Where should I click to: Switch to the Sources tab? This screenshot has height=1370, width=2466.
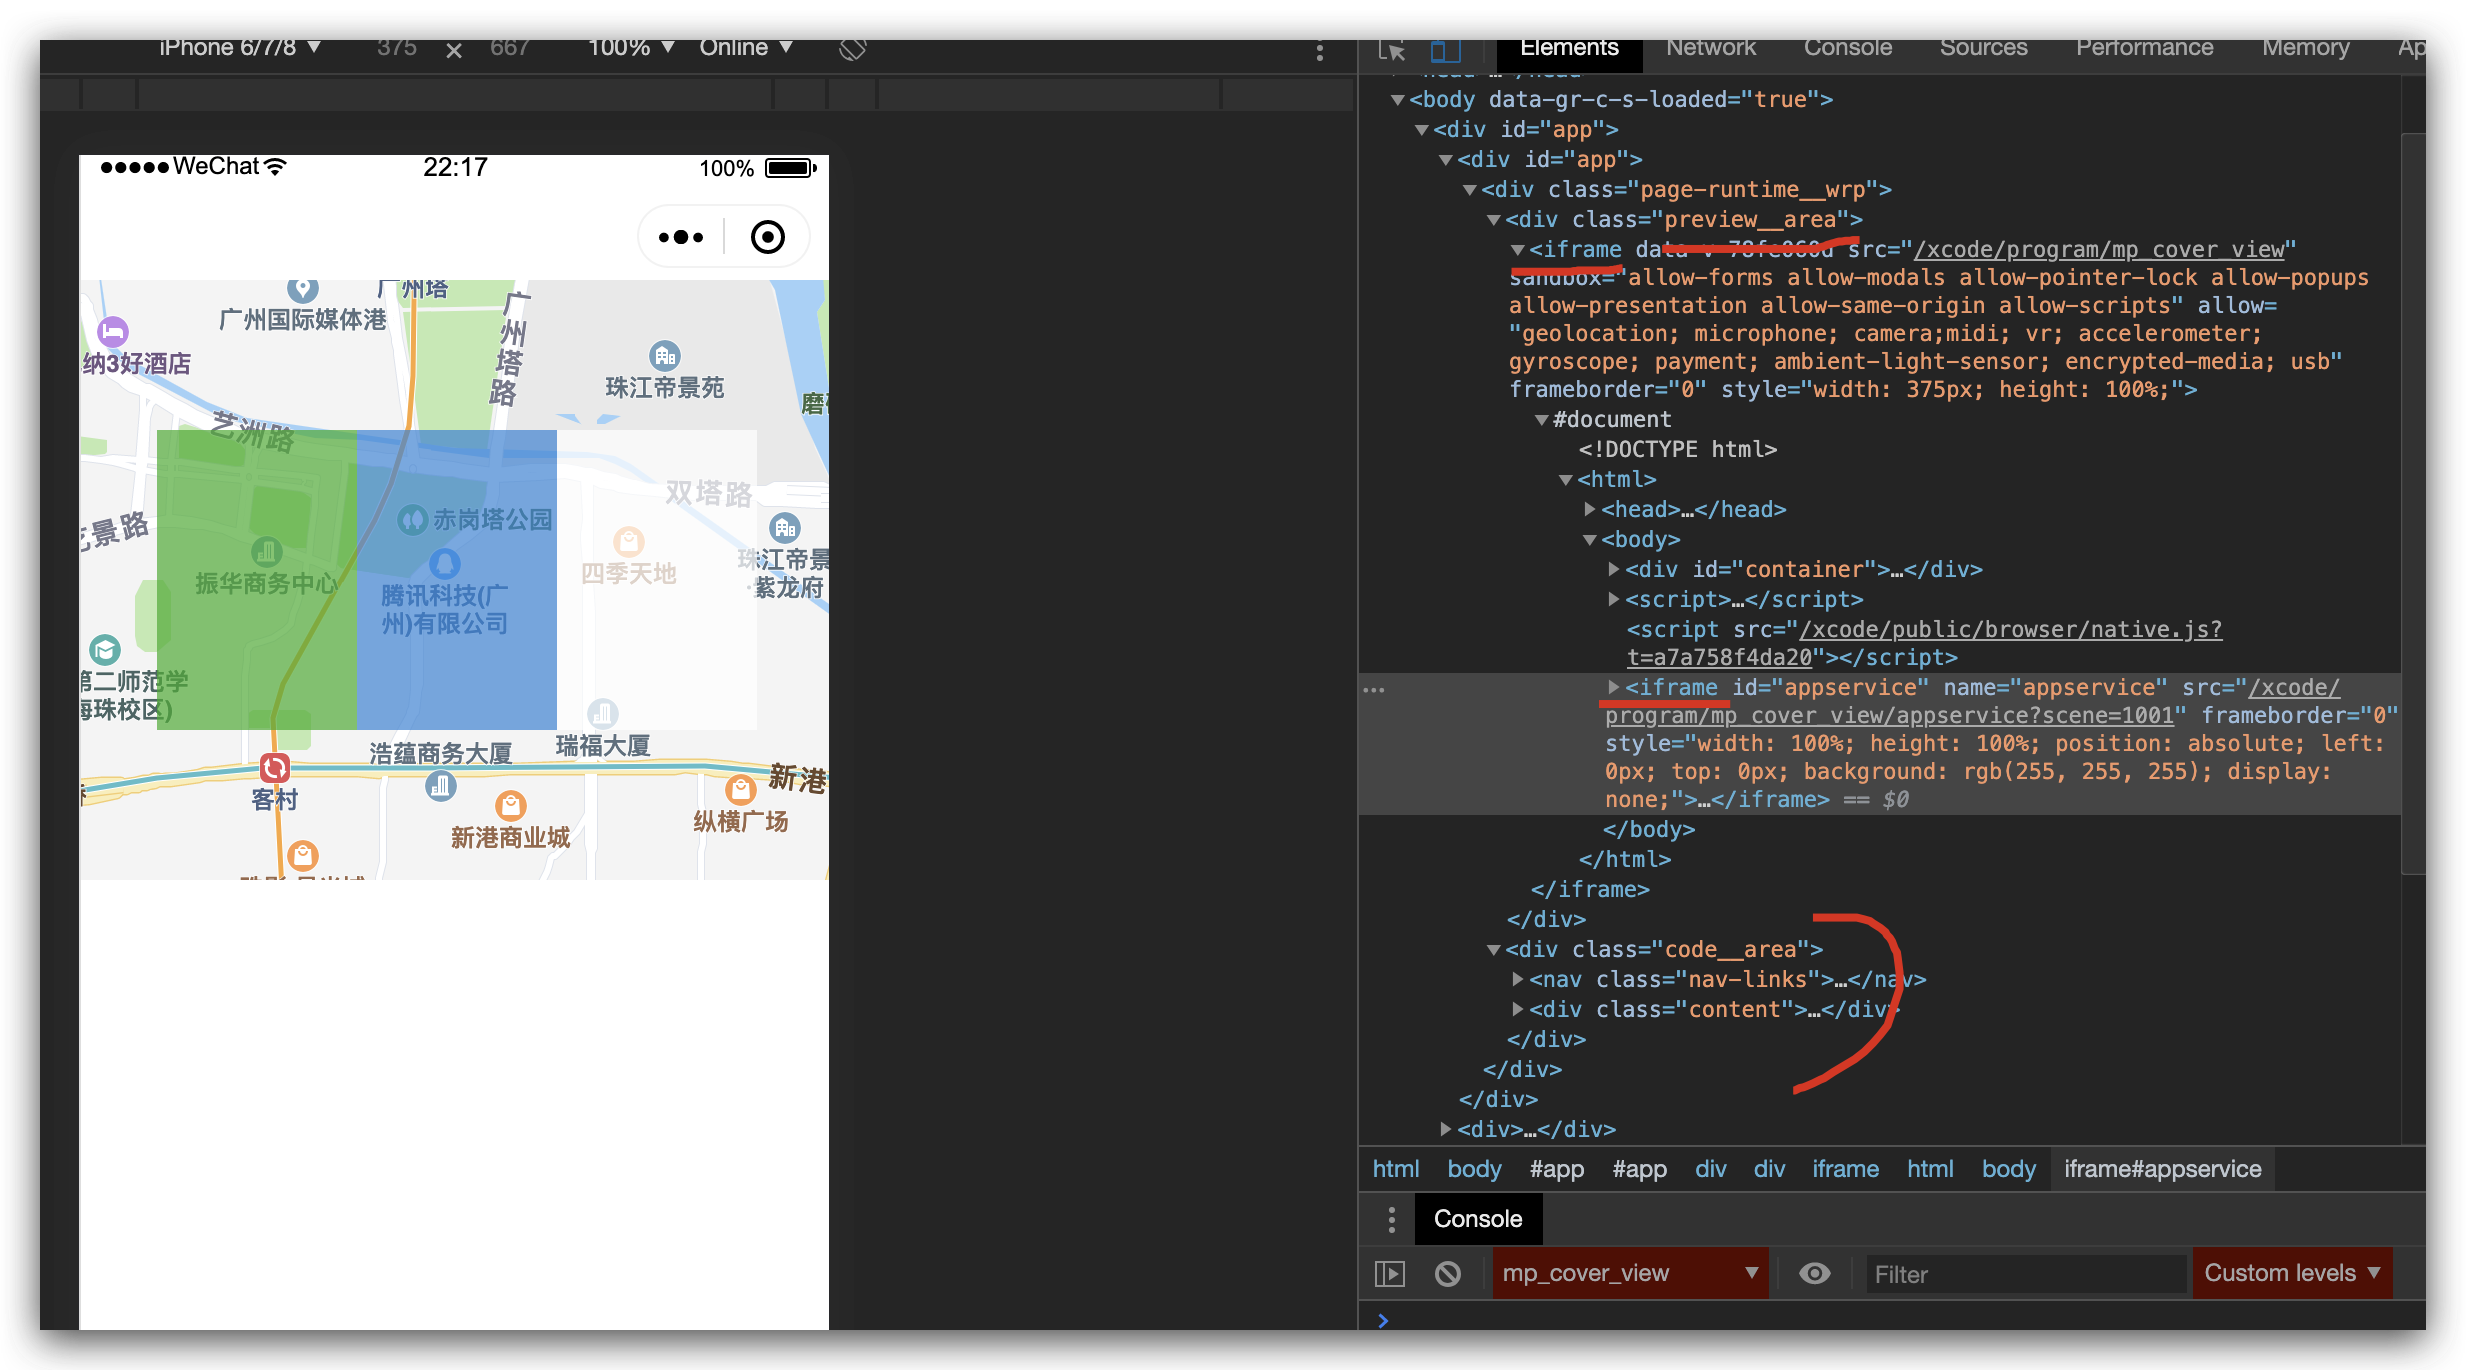coord(1983,49)
